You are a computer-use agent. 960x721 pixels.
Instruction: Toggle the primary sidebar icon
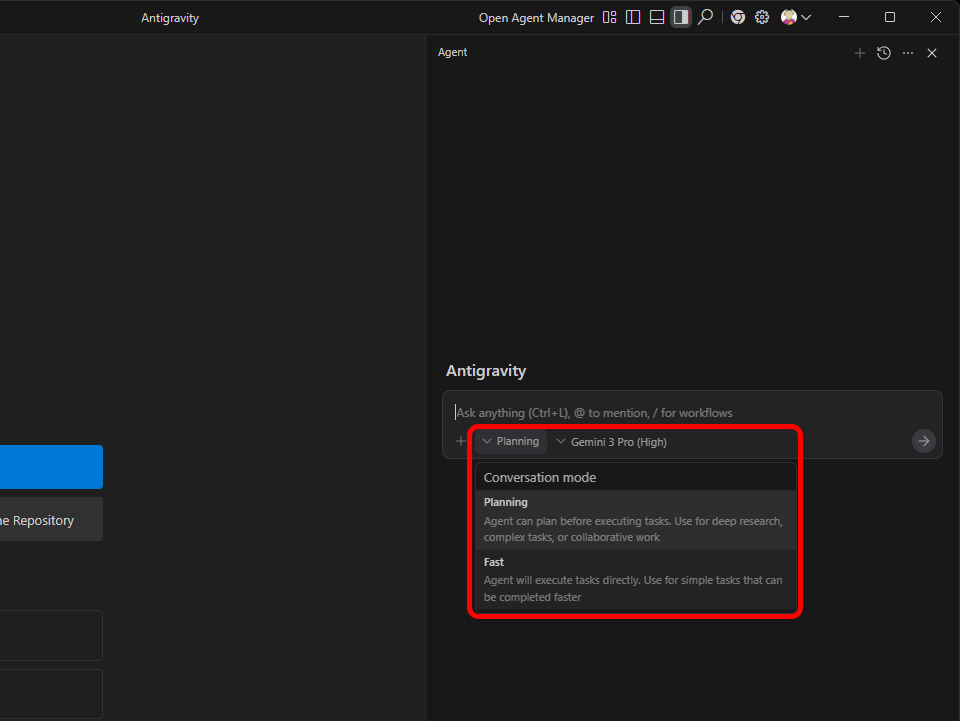click(633, 17)
